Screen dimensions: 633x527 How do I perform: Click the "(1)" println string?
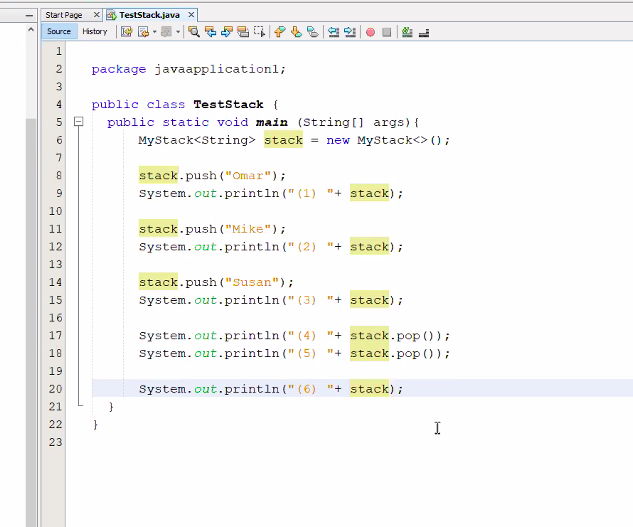(x=310, y=193)
